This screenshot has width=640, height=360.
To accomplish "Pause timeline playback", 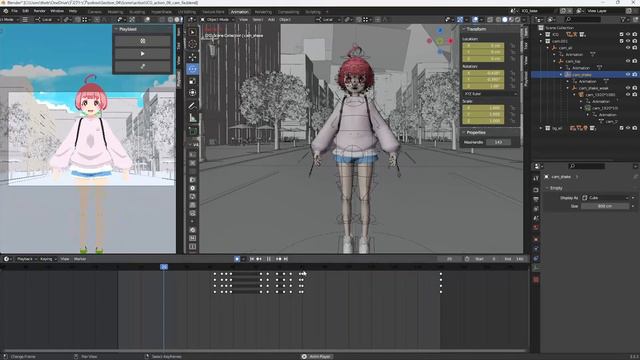I will coord(269,259).
